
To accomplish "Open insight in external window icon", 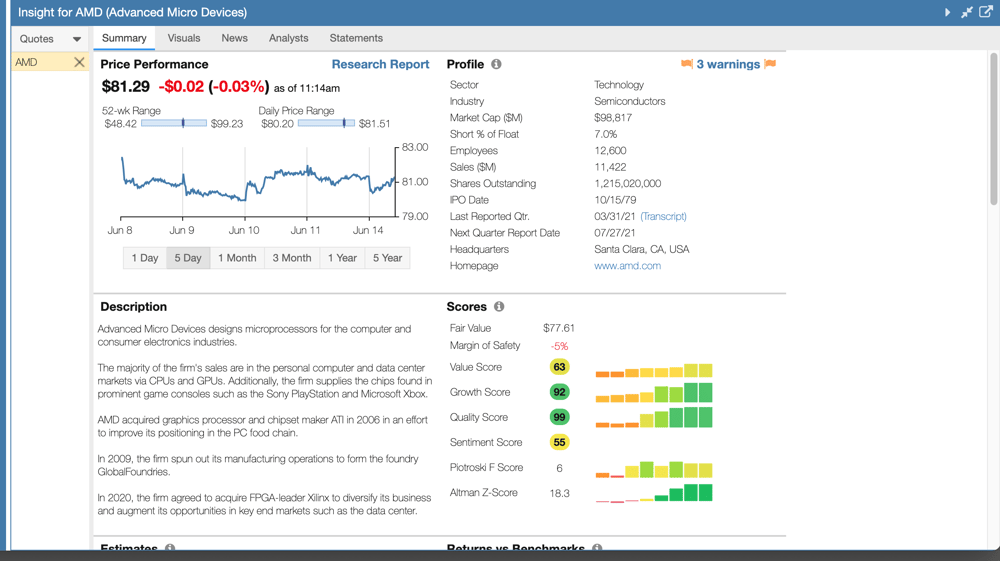I will pos(985,12).
